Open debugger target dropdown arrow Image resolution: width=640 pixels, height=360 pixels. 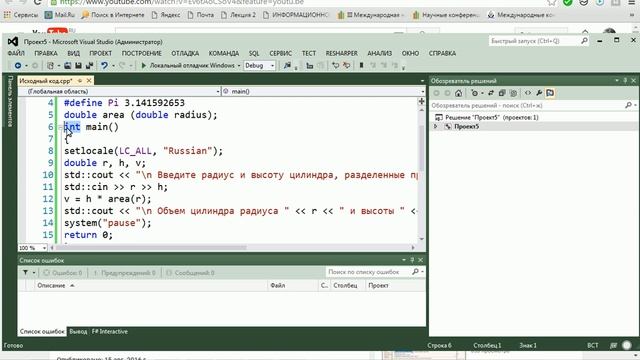pyautogui.click(x=239, y=66)
